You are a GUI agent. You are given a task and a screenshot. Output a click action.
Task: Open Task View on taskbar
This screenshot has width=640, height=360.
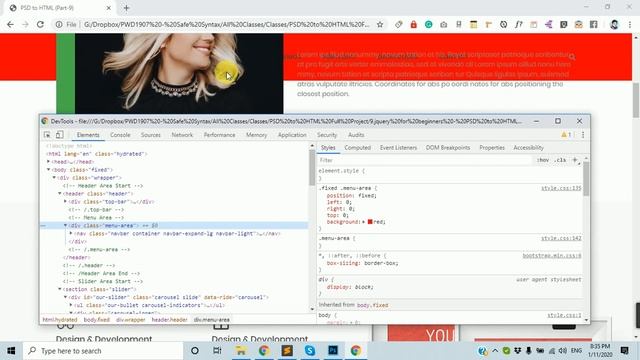click(x=217, y=351)
